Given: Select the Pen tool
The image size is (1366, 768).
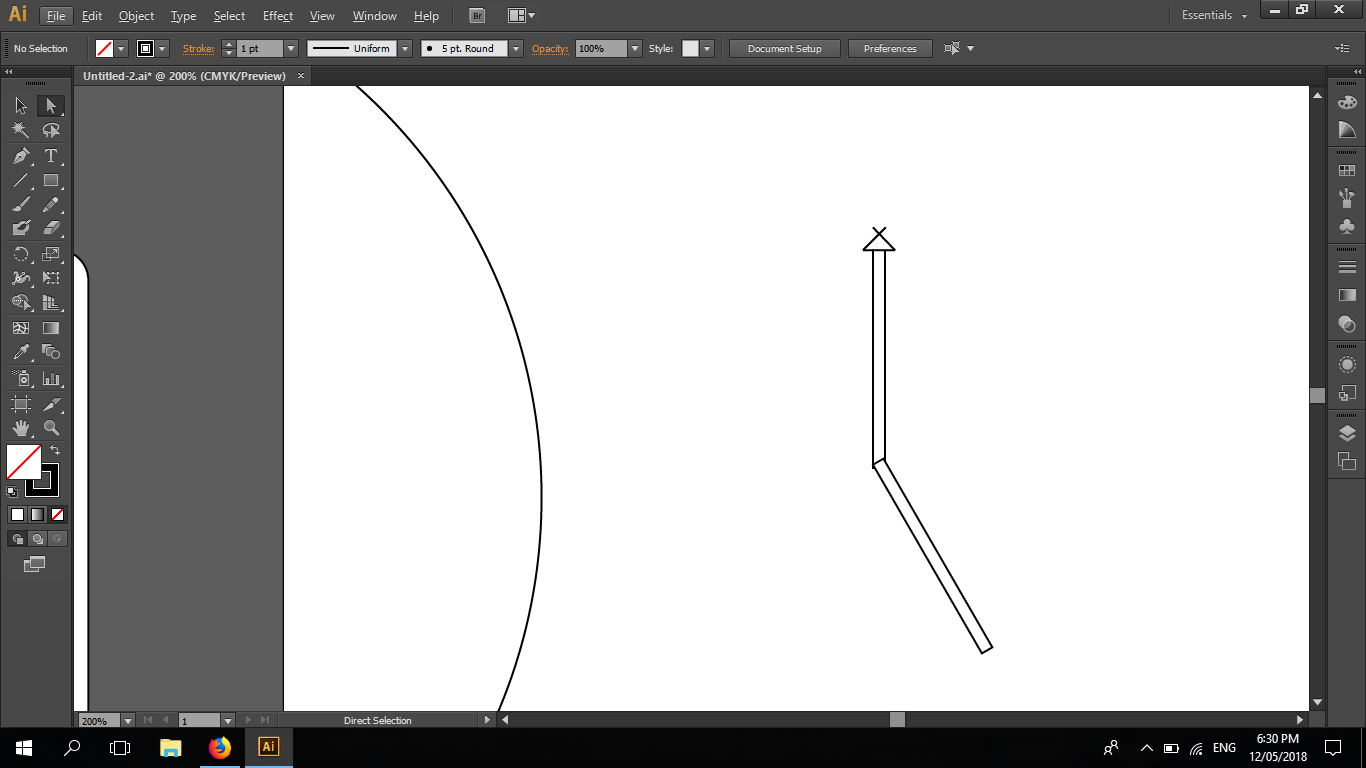Looking at the screenshot, I should coord(21,156).
